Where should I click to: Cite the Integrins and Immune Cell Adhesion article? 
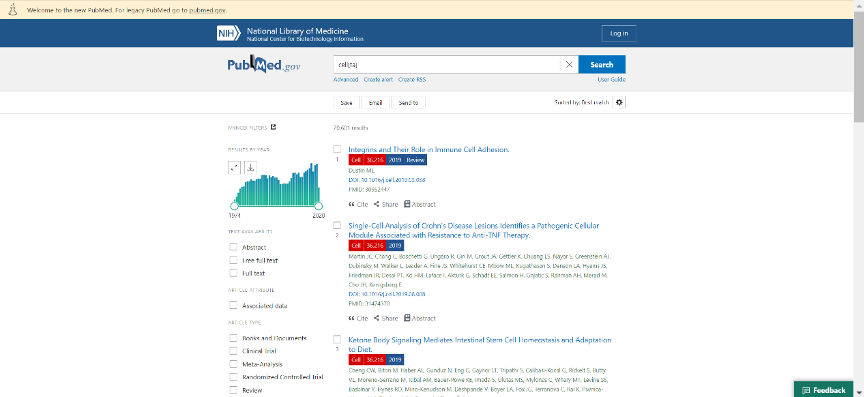358,204
